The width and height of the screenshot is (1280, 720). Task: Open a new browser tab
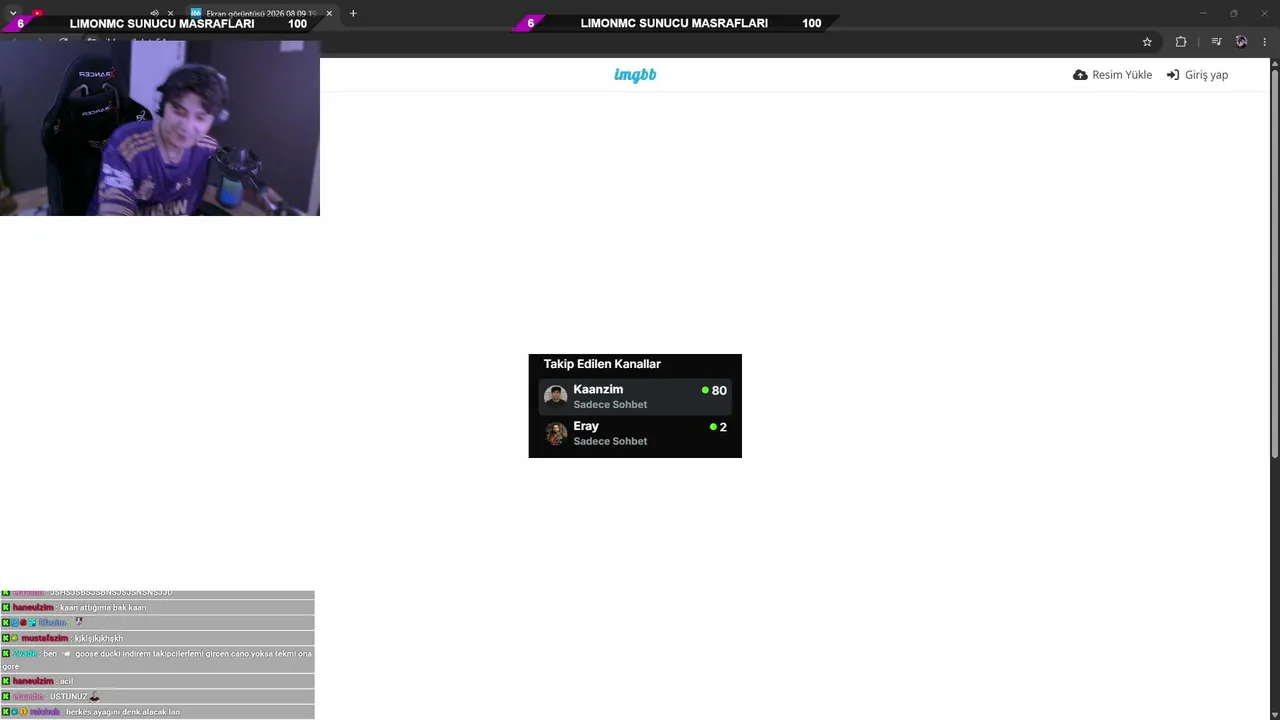pos(353,13)
